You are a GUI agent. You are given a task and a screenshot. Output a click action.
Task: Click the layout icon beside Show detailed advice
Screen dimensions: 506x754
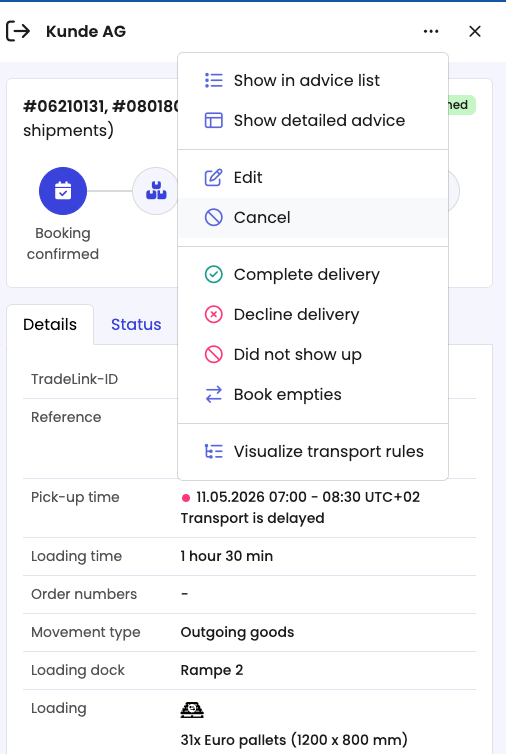pos(214,120)
